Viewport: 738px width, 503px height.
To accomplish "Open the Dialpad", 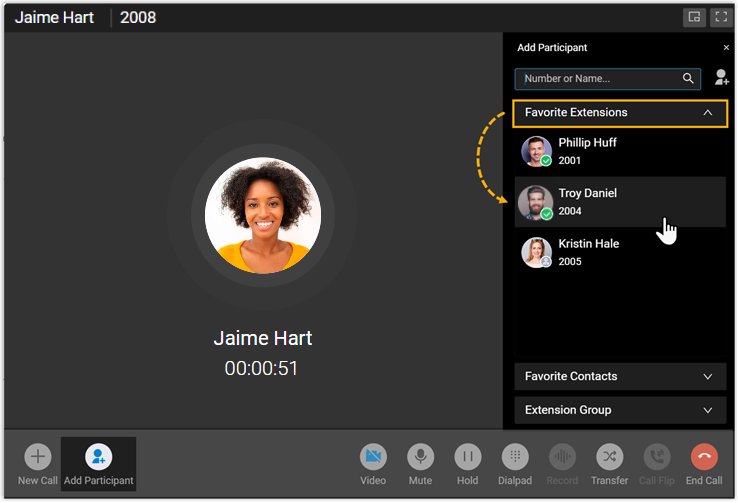I will coord(515,456).
